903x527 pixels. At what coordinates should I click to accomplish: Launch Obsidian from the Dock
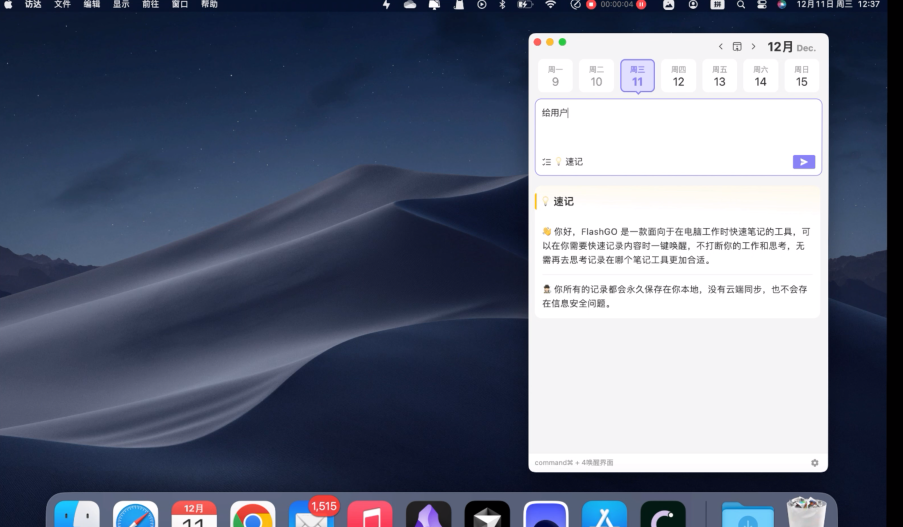(x=428, y=516)
